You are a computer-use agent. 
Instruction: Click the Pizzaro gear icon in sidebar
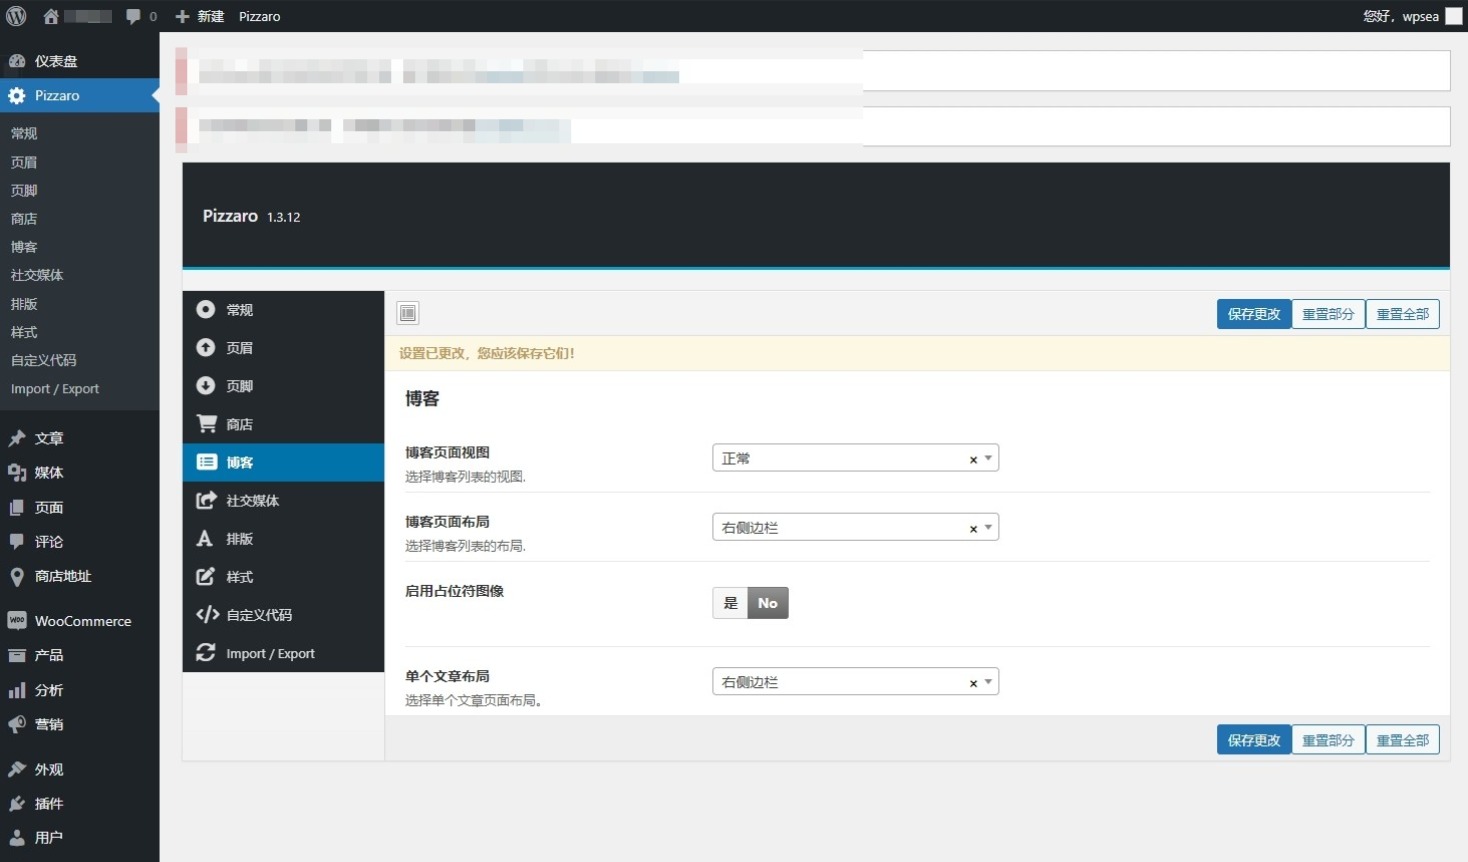(17, 96)
